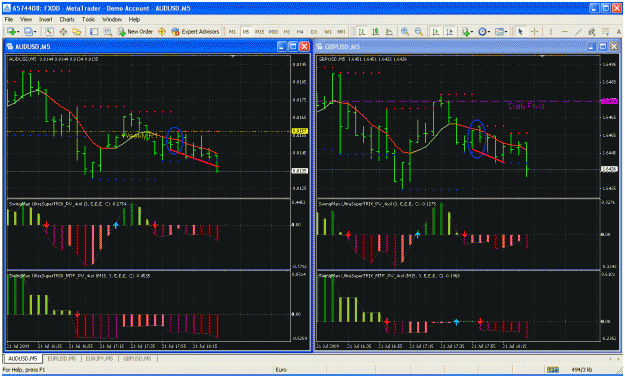Image resolution: width=625 pixels, height=376 pixels.
Task: Open the indicators list dropdown
Action: coord(472,32)
